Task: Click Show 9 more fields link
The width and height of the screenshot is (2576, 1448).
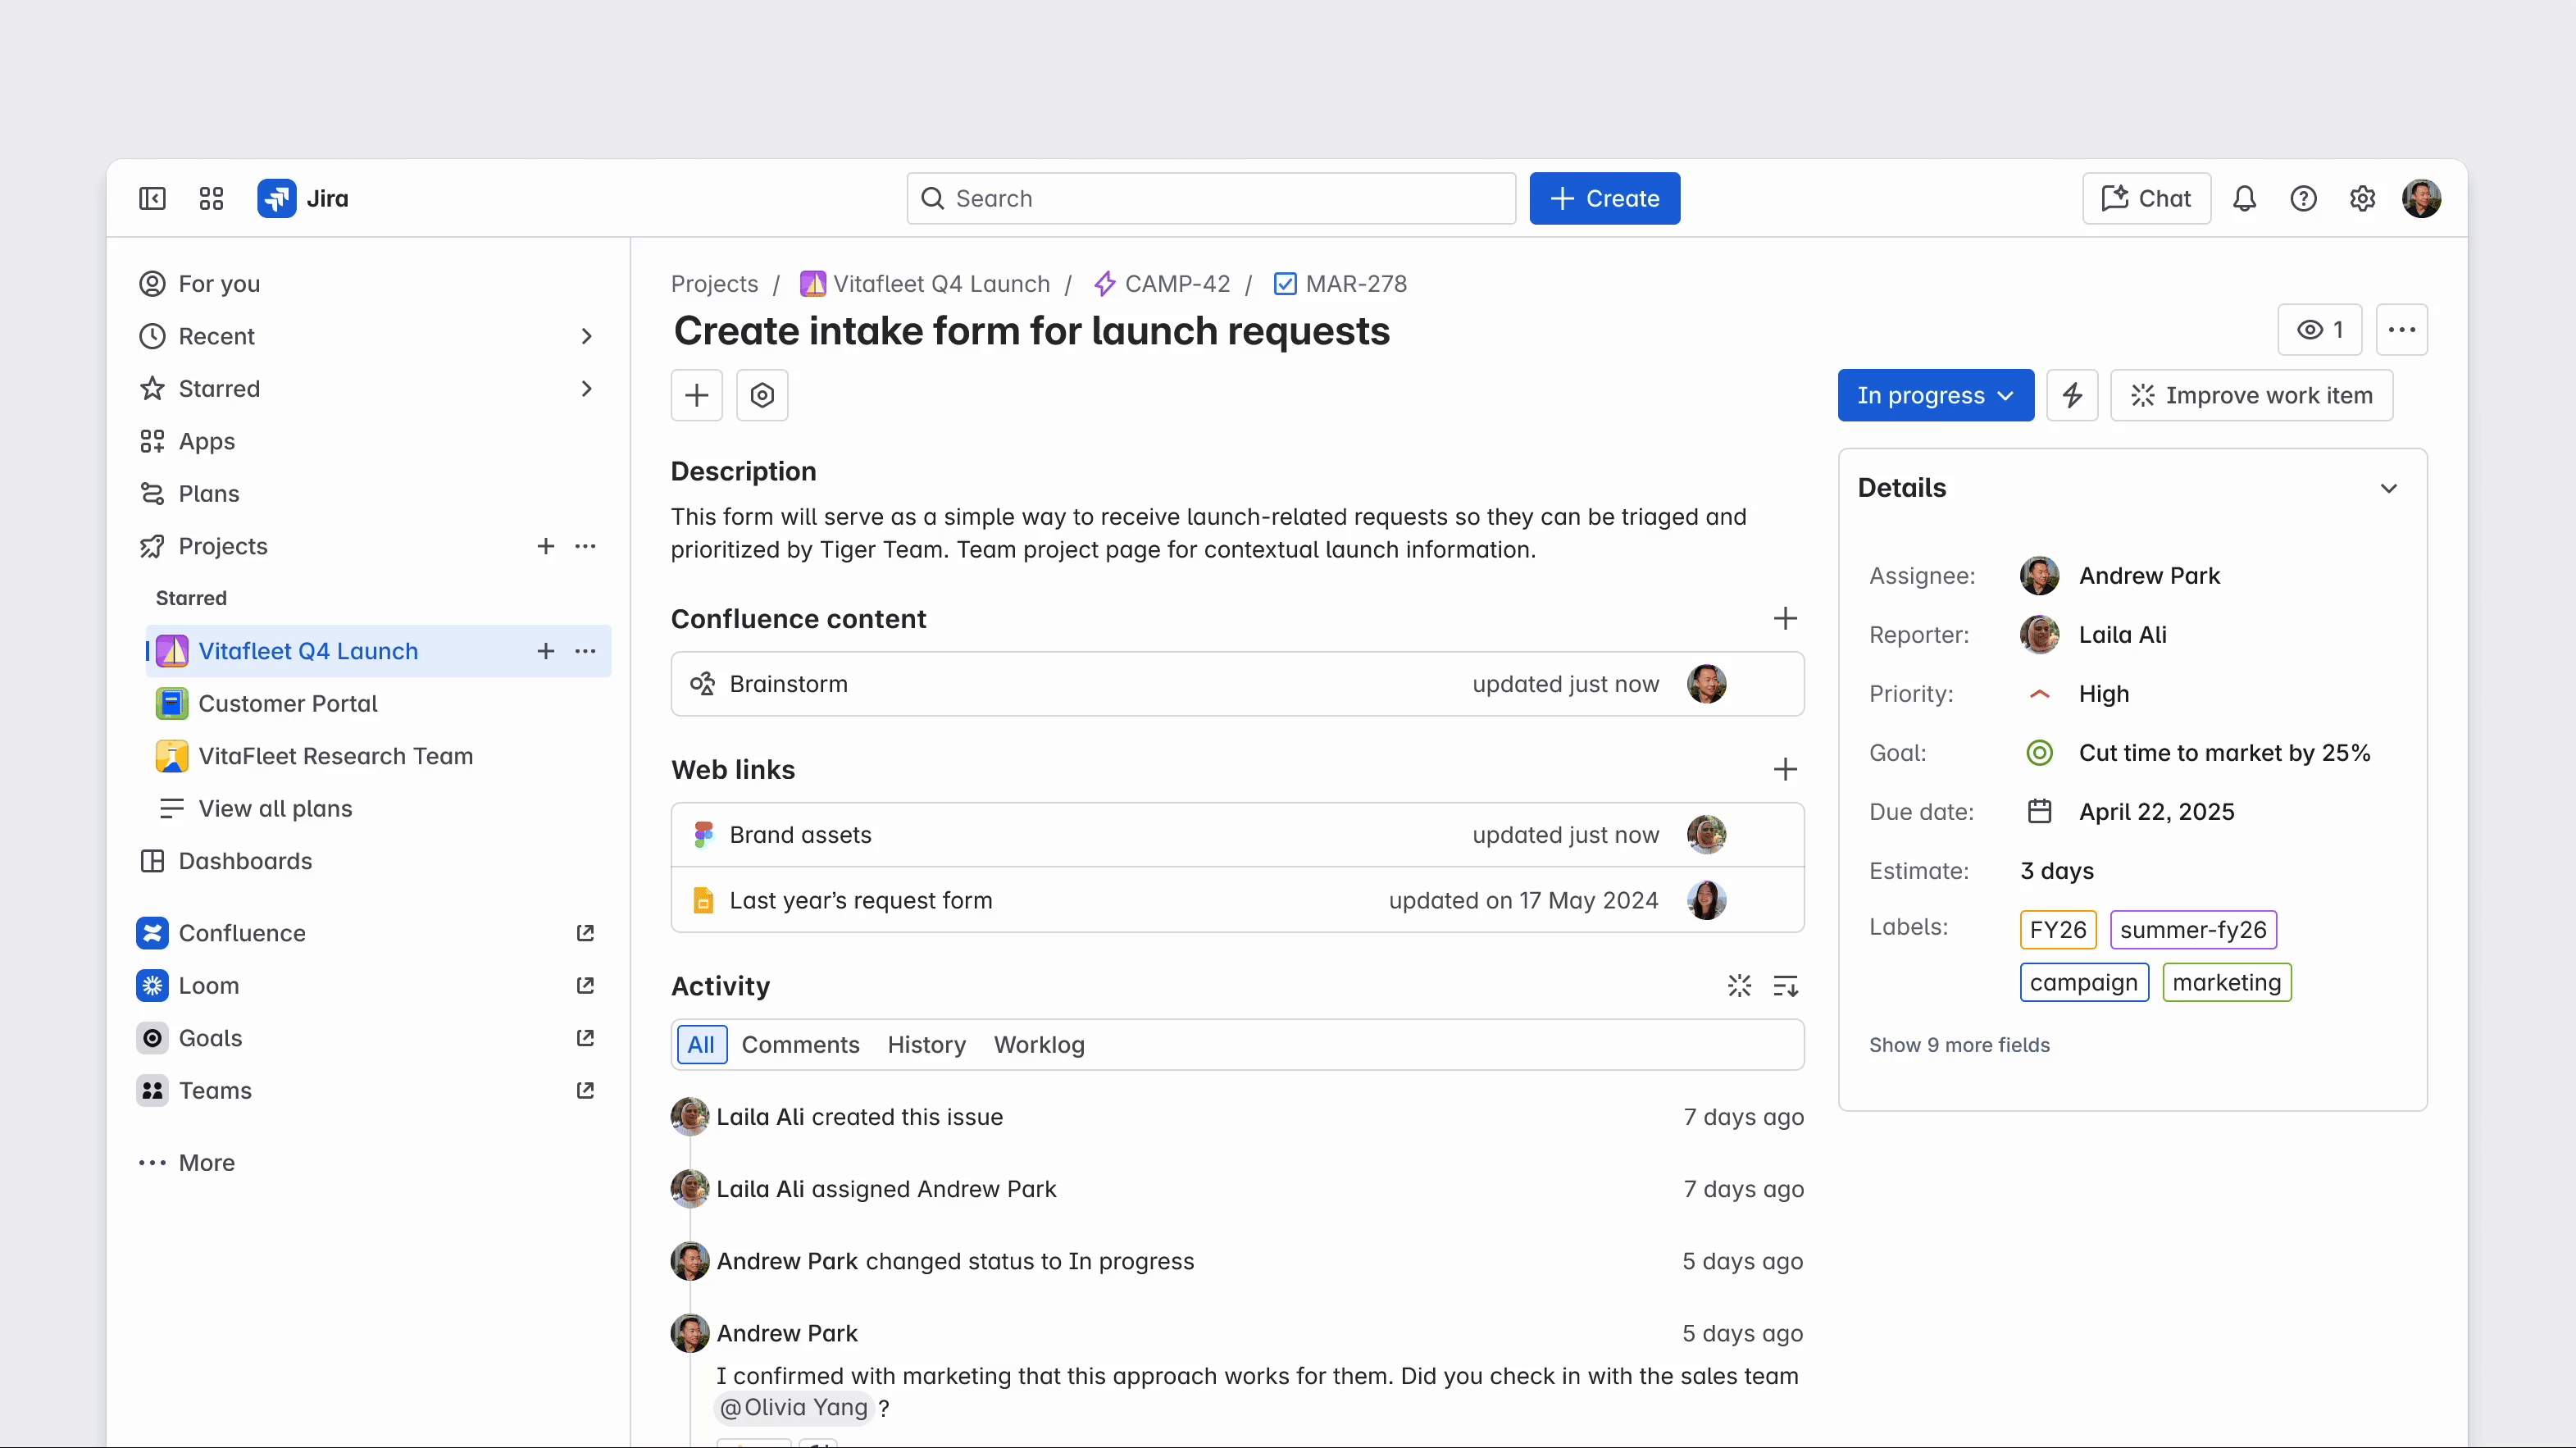Action: pyautogui.click(x=1959, y=1044)
